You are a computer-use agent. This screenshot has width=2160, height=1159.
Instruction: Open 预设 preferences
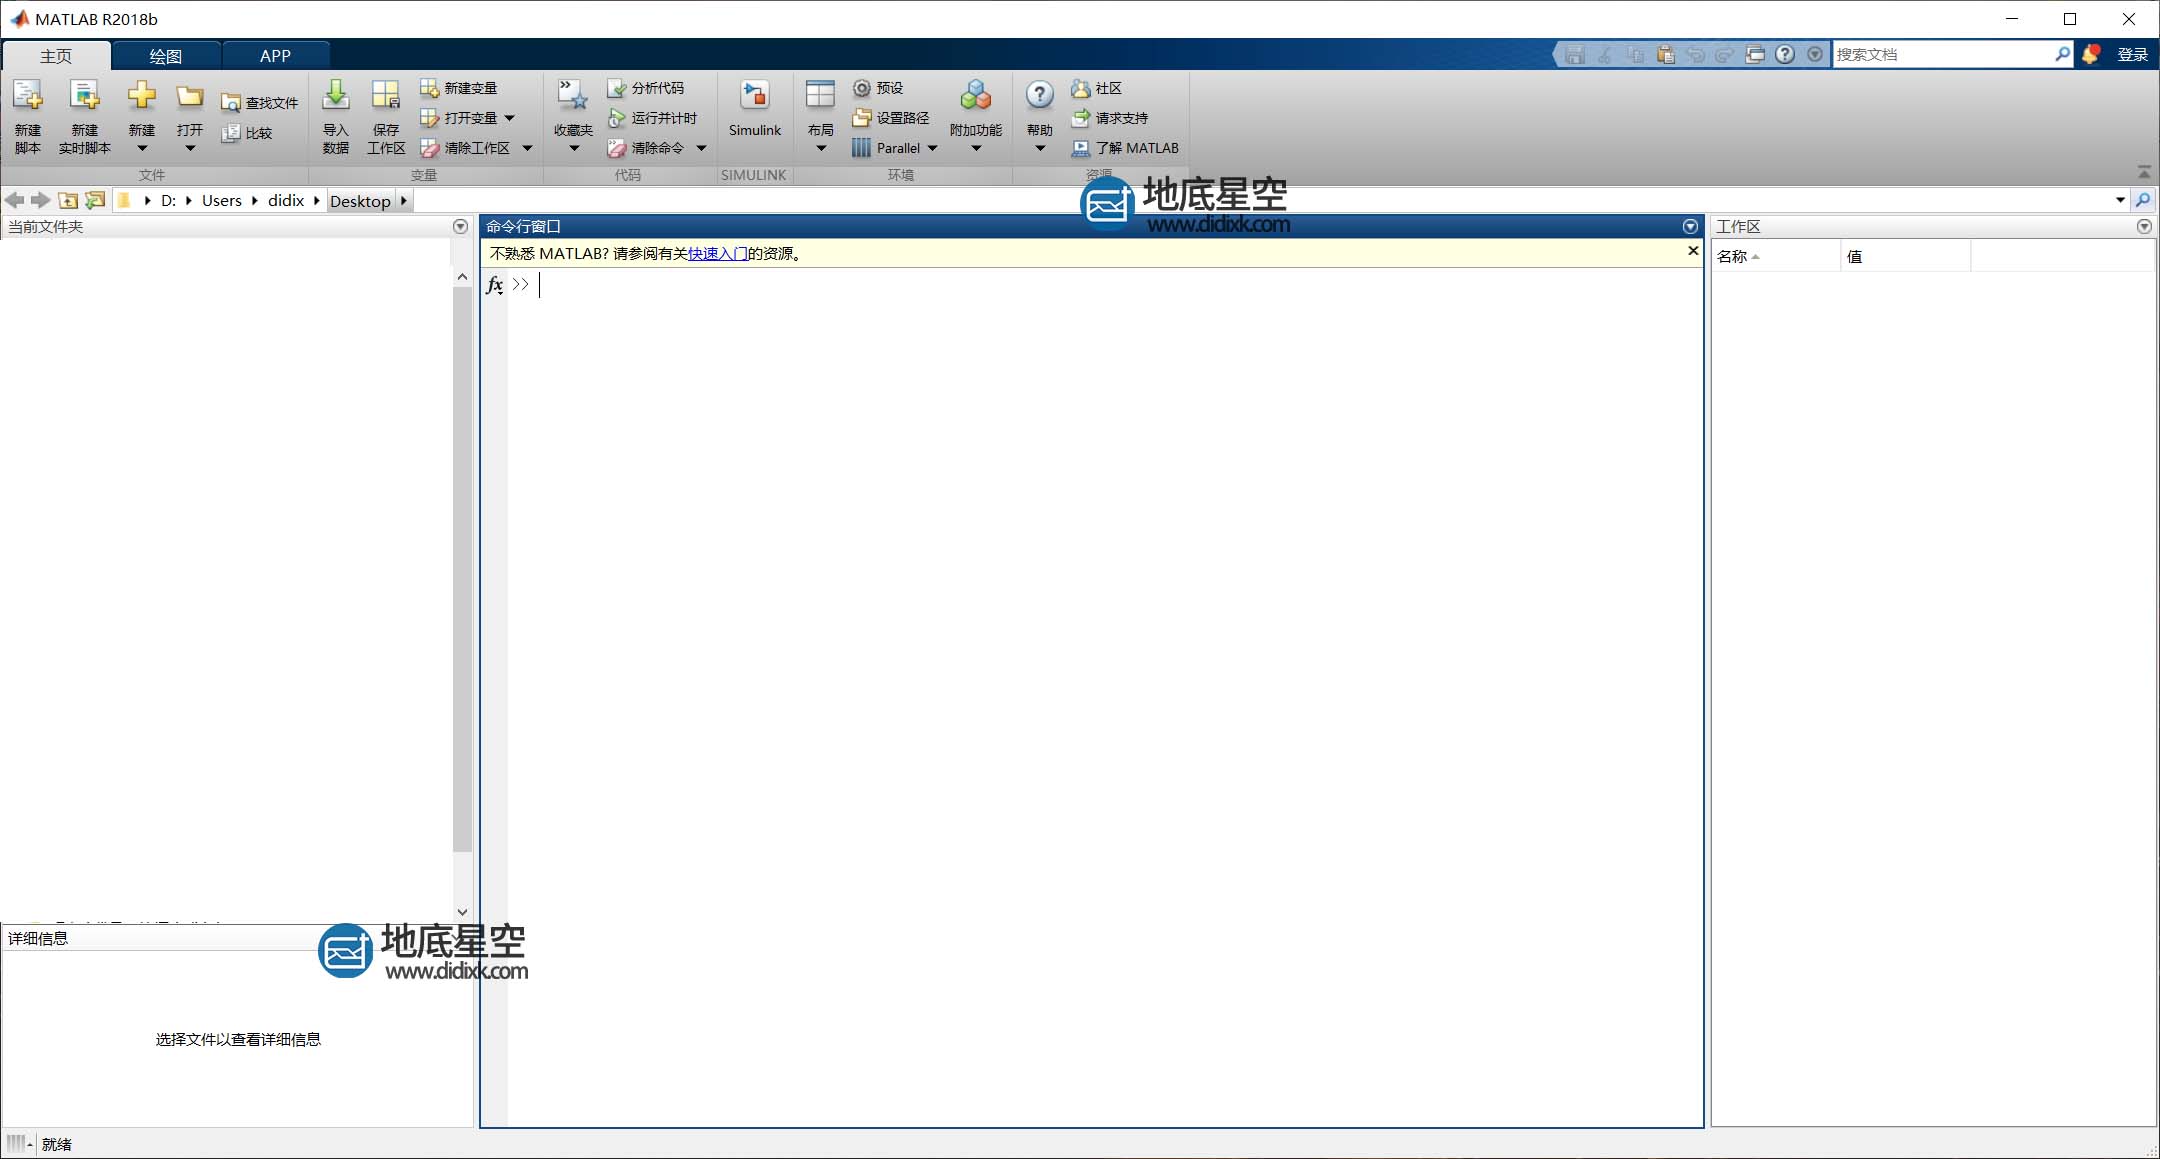878,88
